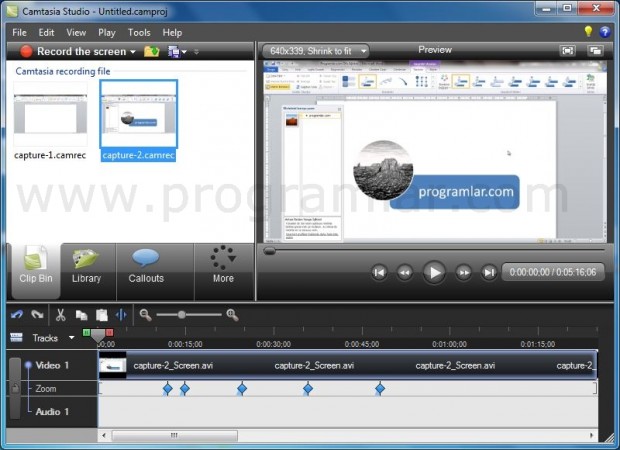
Task: Click the red Record the screen button
Action: pos(26,51)
